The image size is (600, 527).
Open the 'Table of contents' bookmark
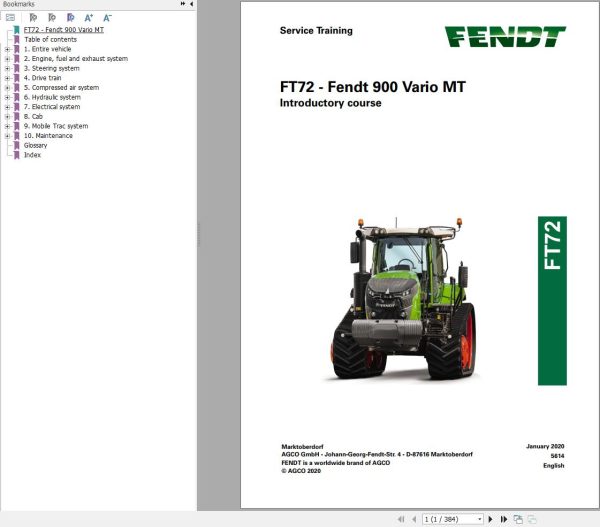(51, 39)
